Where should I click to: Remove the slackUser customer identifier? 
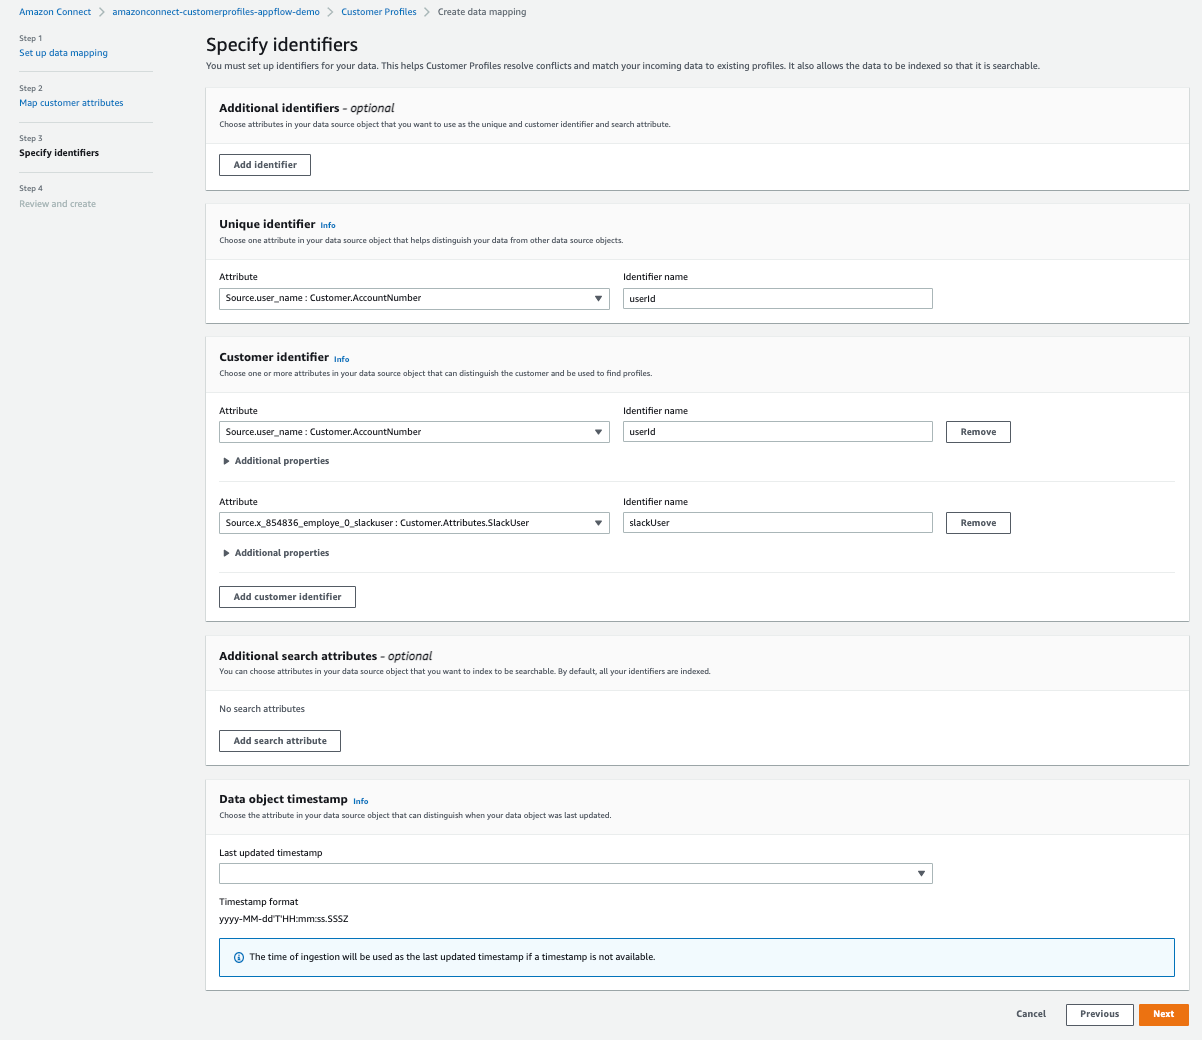pyautogui.click(x=978, y=523)
